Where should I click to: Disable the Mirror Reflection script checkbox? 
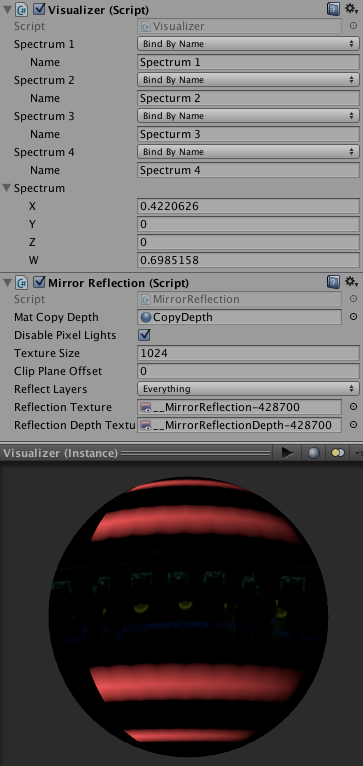pyautogui.click(x=40, y=282)
